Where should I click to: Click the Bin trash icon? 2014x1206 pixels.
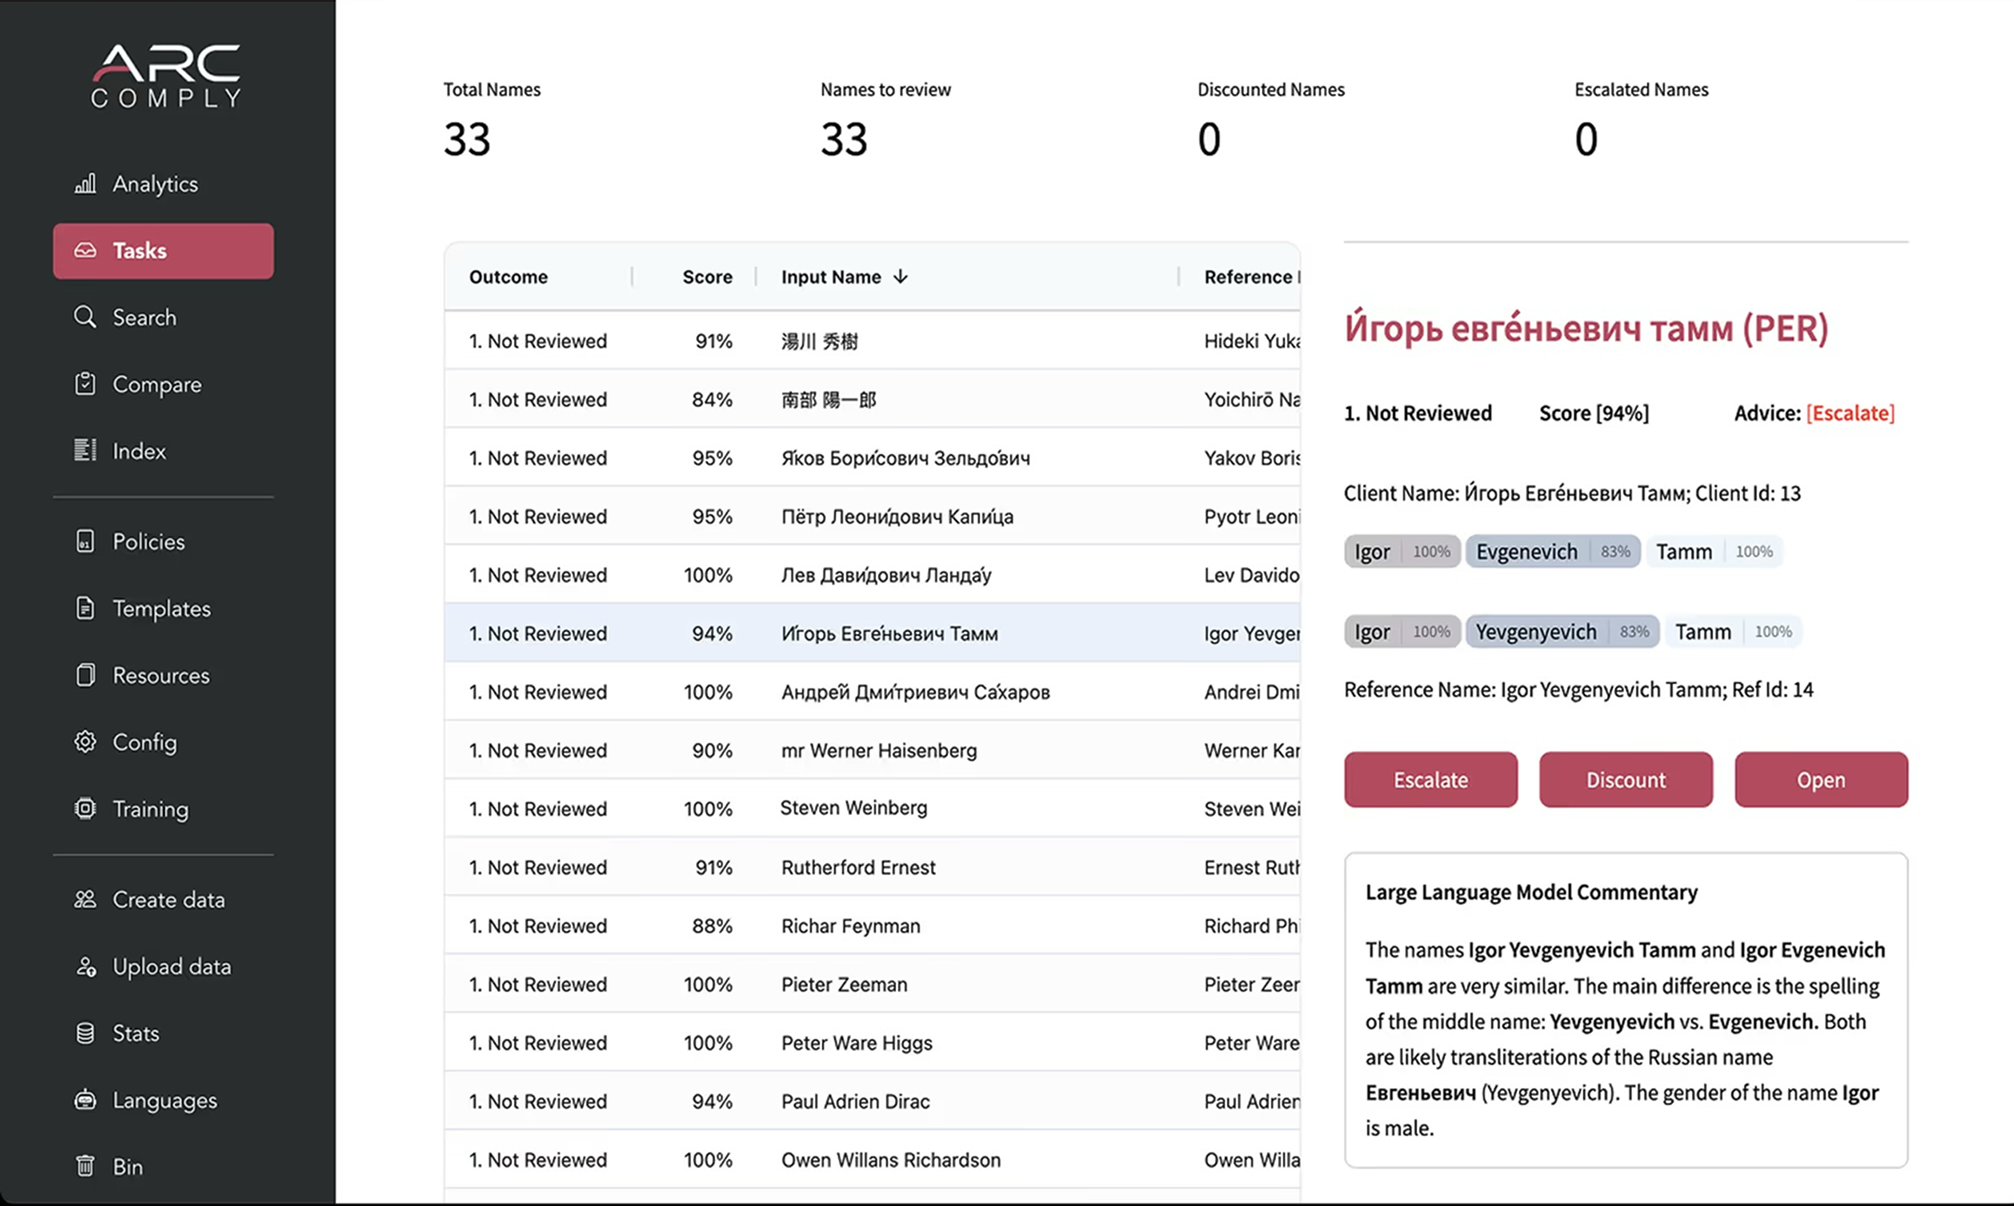tap(85, 1166)
